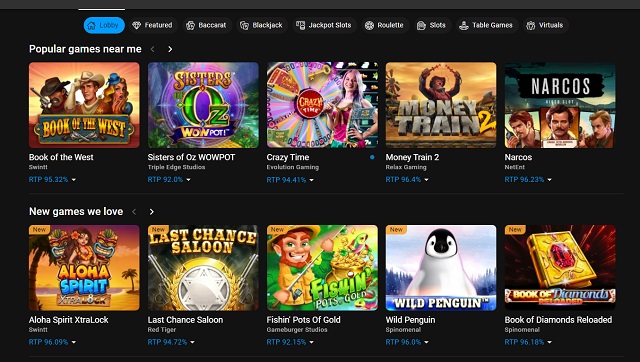Click the Money Train 2 title
640x362 pixels.
pos(412,157)
